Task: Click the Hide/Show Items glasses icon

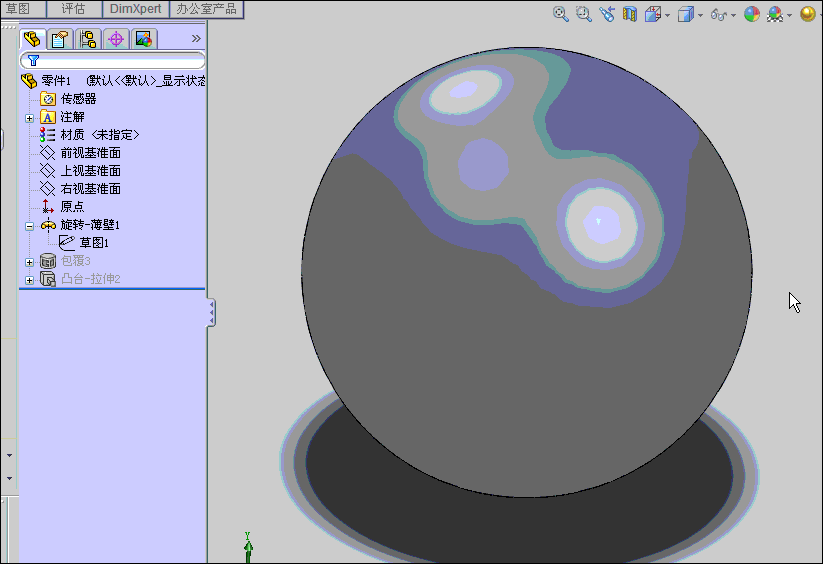Action: point(719,15)
